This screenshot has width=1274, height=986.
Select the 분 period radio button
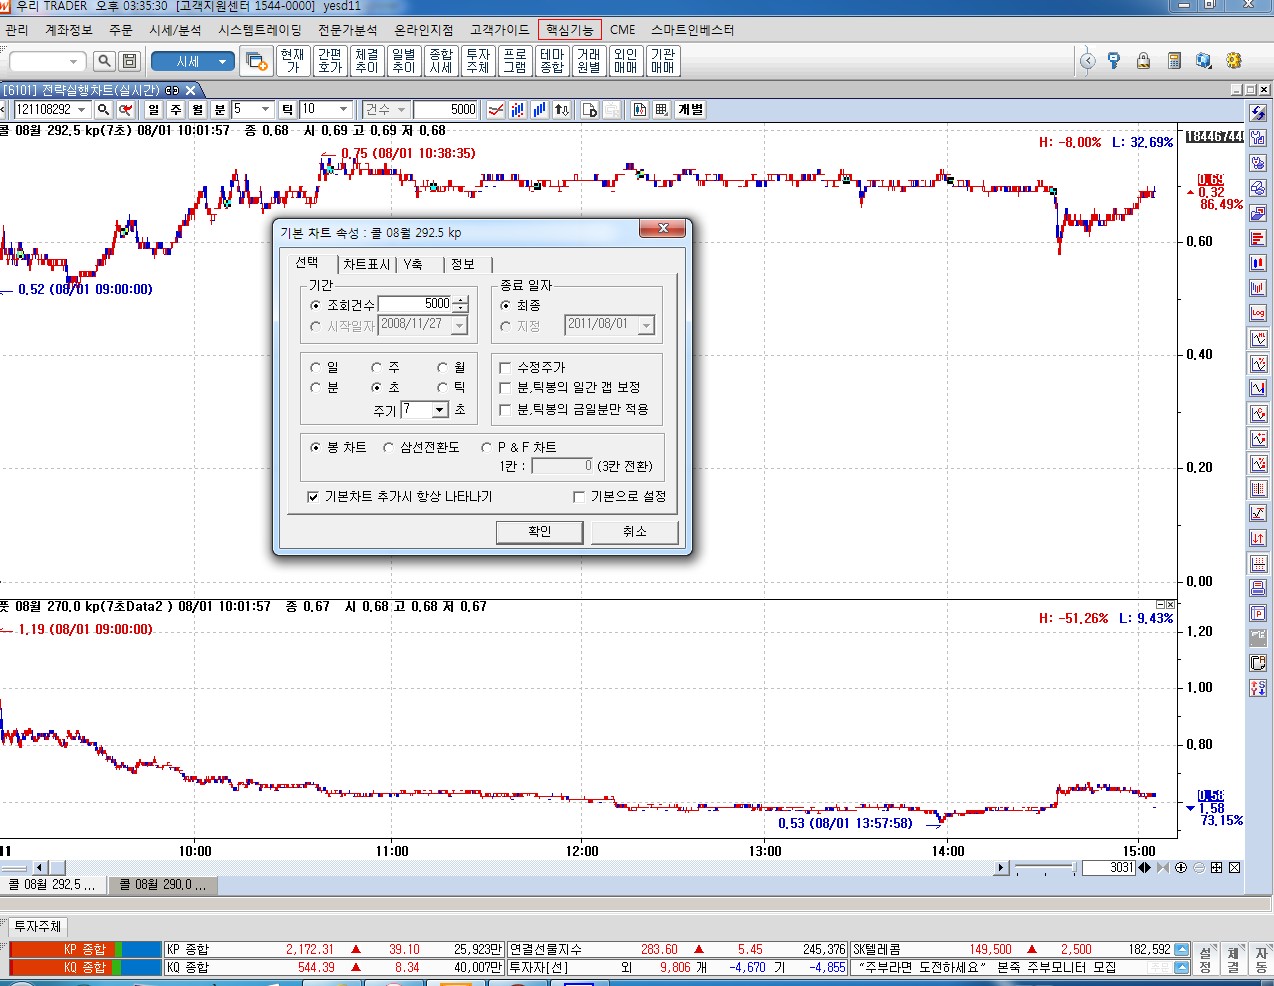(x=316, y=387)
